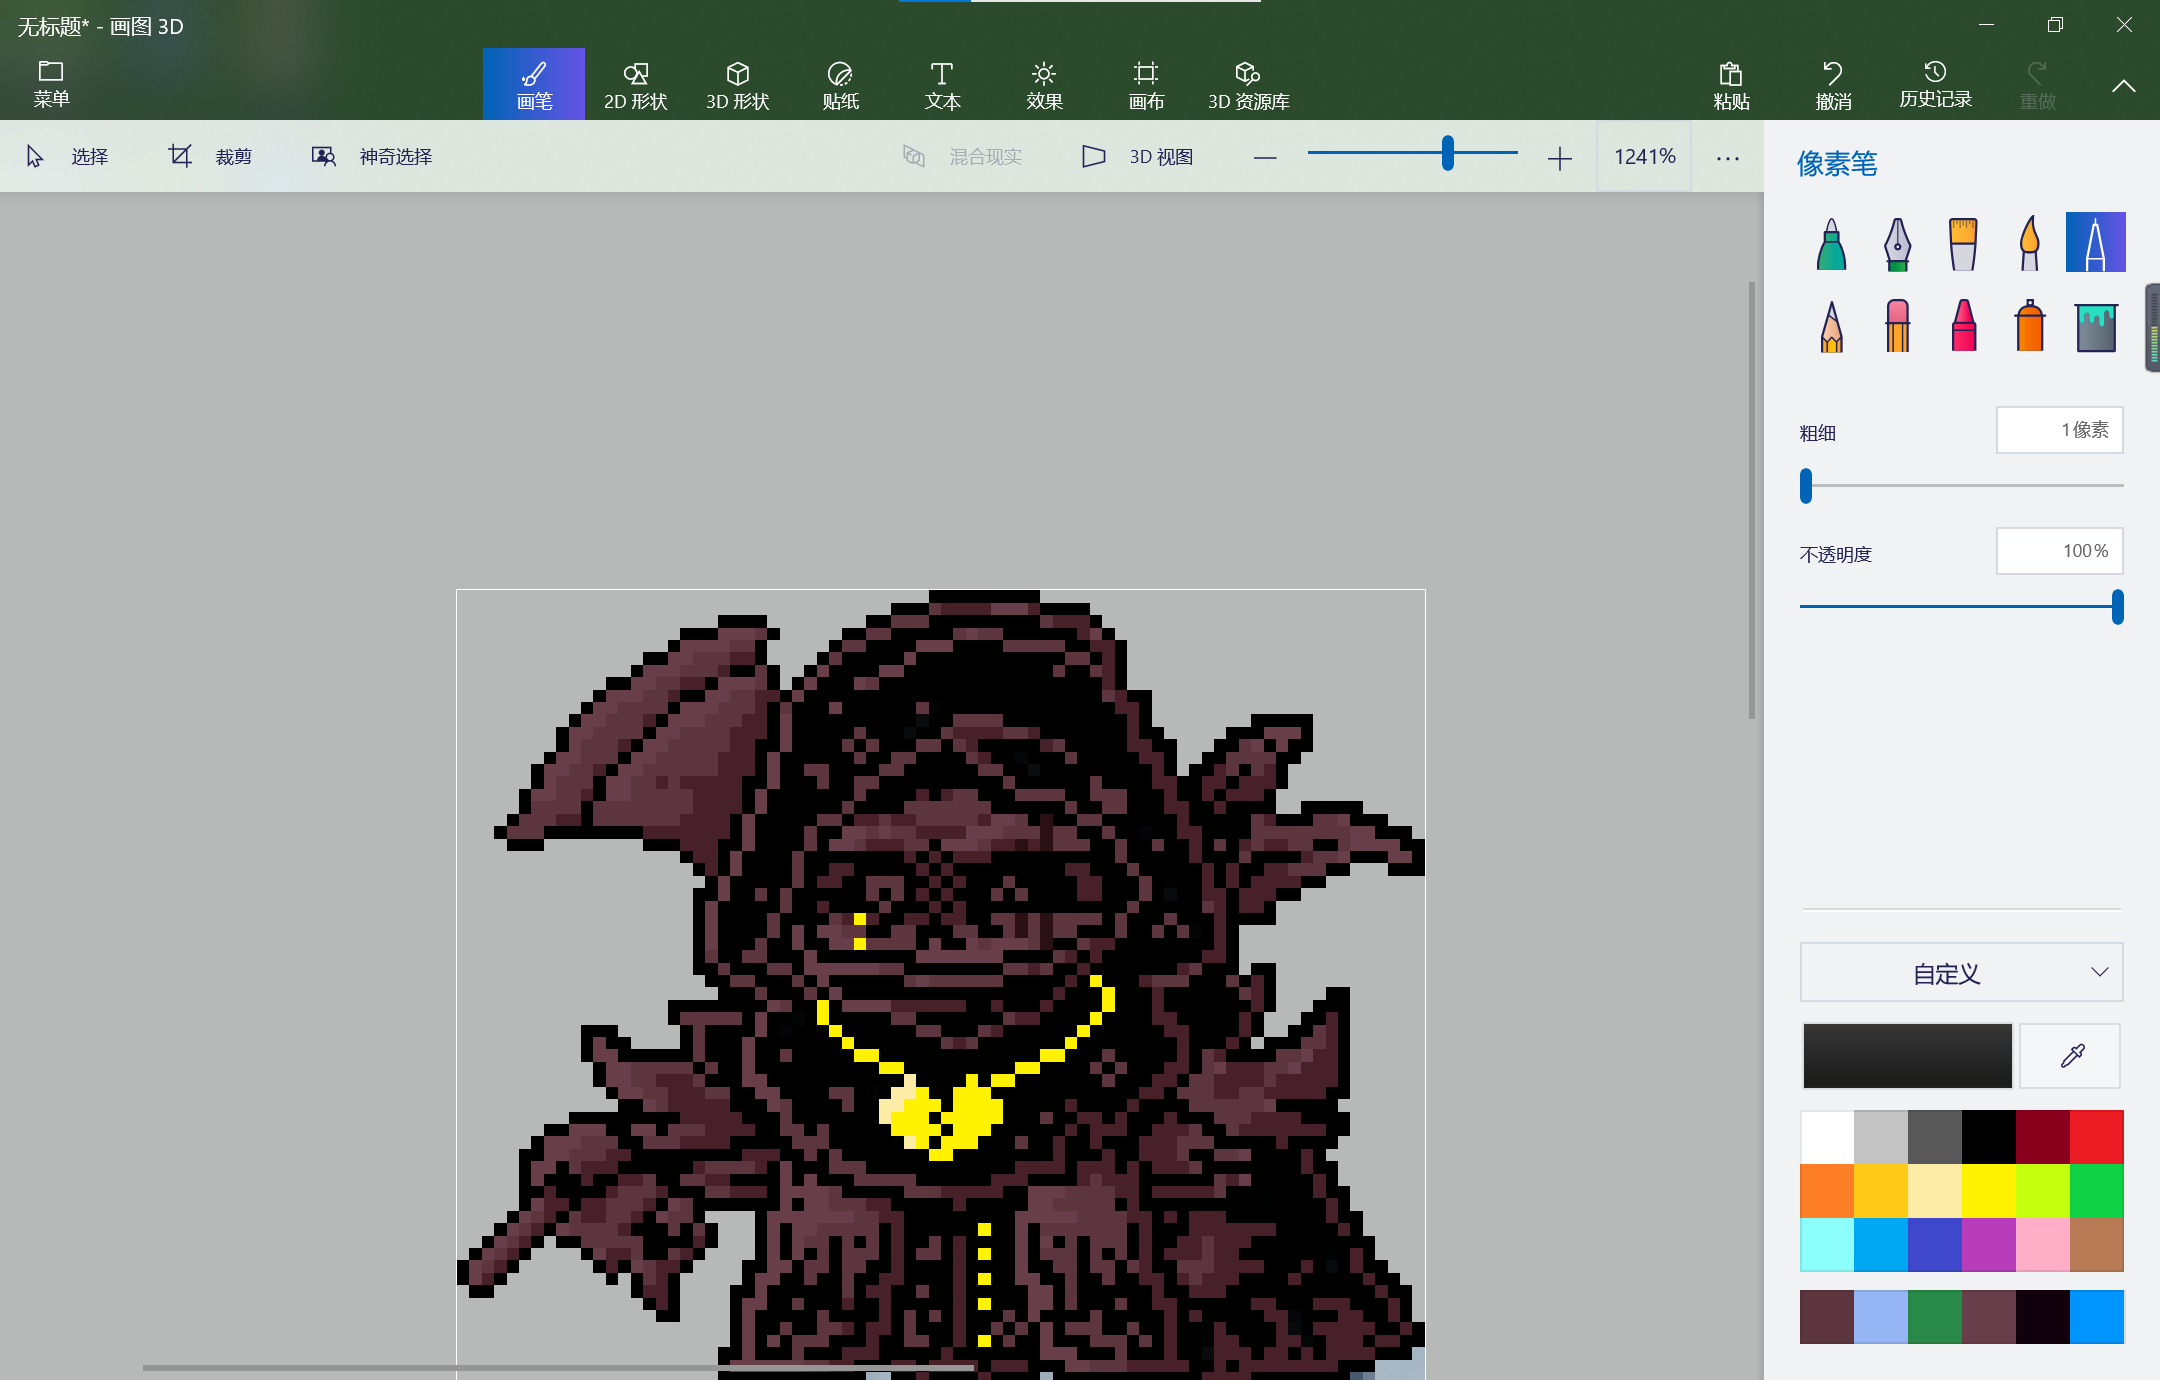Image resolution: width=2160 pixels, height=1380 pixels.
Task: Select the Pencil tool
Action: (x=1831, y=326)
